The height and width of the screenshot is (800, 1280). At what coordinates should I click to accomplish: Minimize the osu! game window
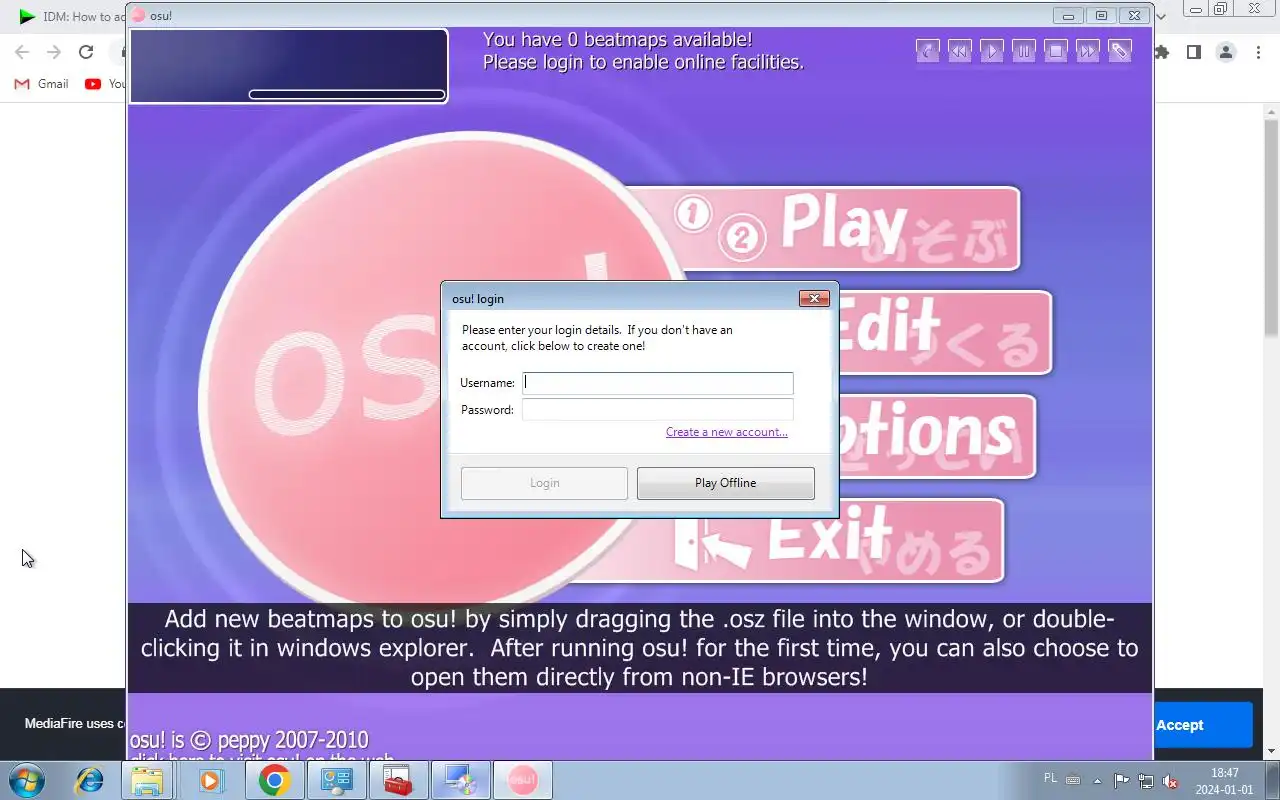pos(1068,16)
